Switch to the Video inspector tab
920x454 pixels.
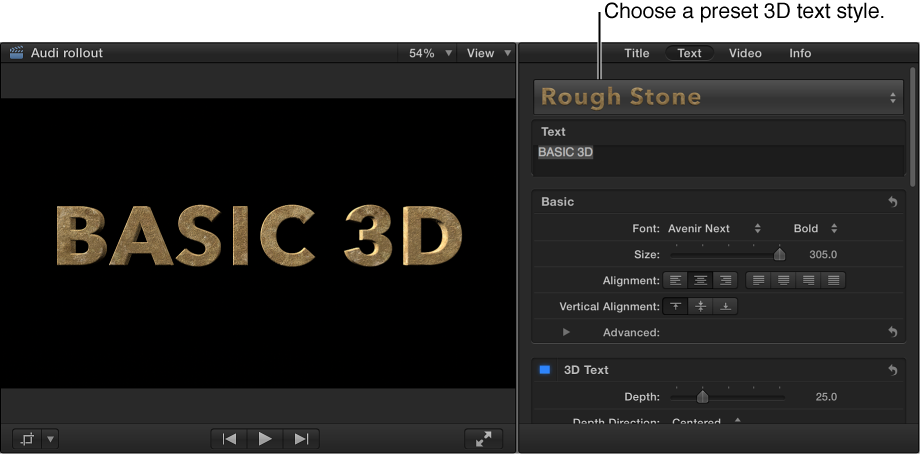745,53
